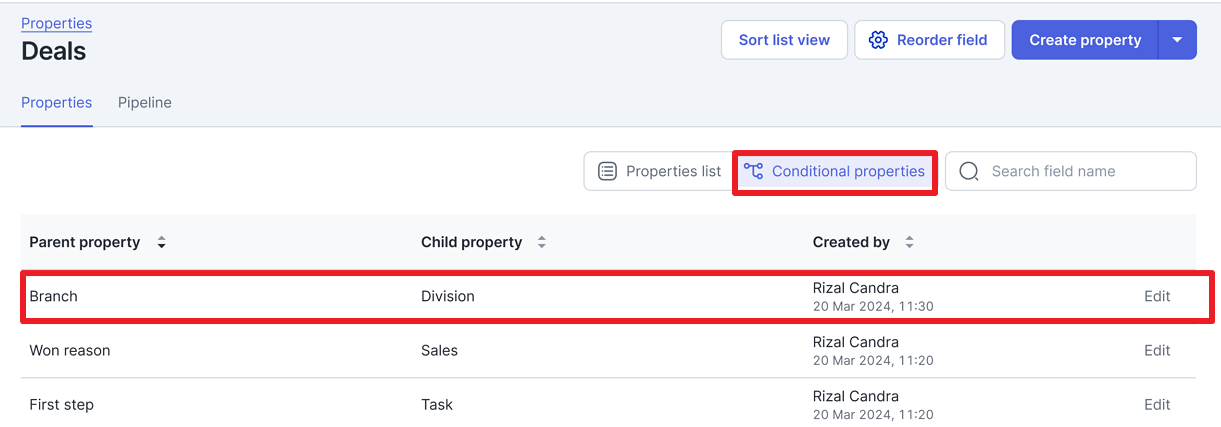Viewport: 1221px width, 427px height.
Task: Switch to Properties list view
Action: click(659, 171)
